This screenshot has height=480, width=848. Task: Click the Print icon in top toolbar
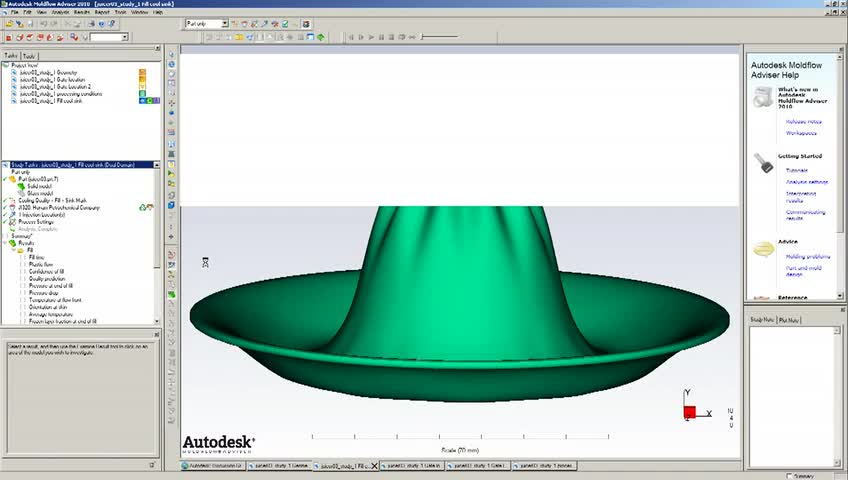tap(91, 24)
